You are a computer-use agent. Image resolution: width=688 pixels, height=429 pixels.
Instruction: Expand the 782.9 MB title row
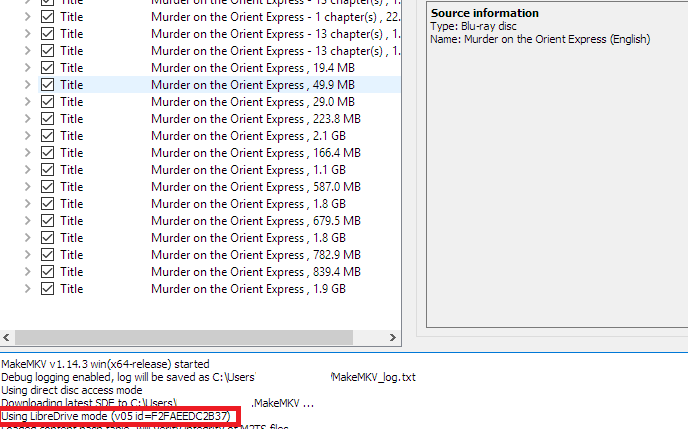pyautogui.click(x=28, y=255)
